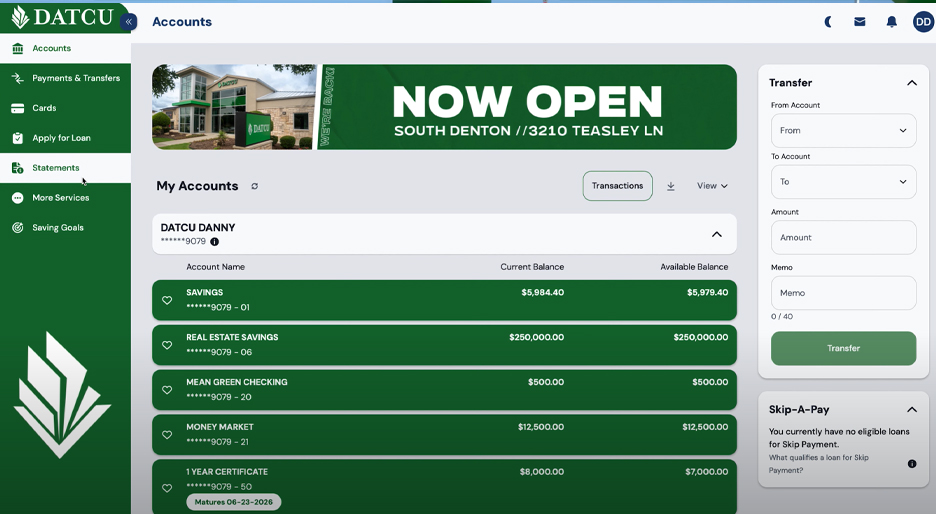The height and width of the screenshot is (514, 936).
Task: Refresh My Accounts with the refresh icon
Action: [x=254, y=186]
